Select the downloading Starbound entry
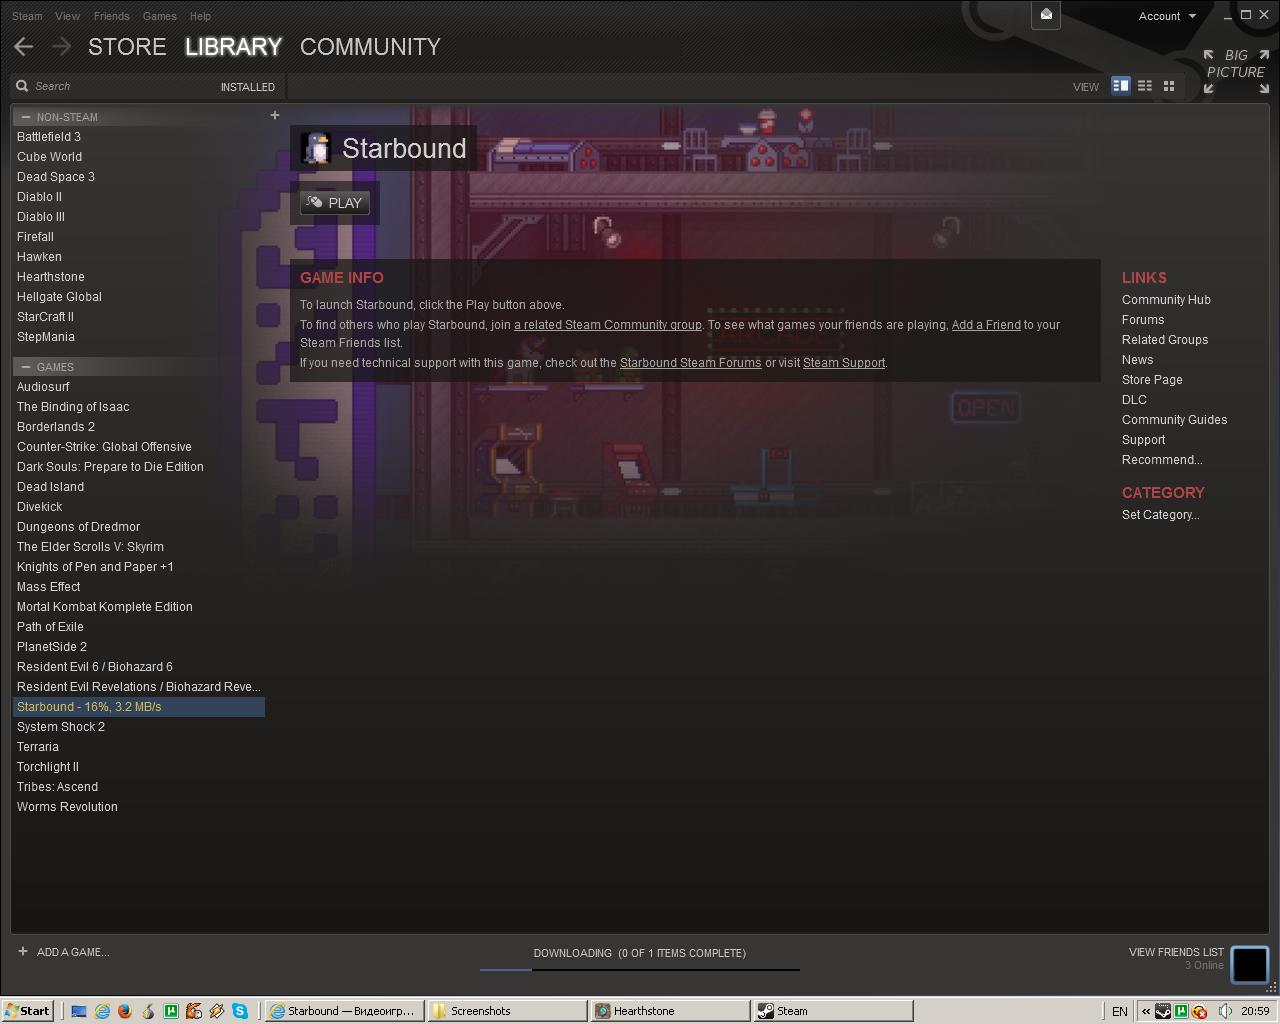1280x1024 pixels. coord(139,707)
